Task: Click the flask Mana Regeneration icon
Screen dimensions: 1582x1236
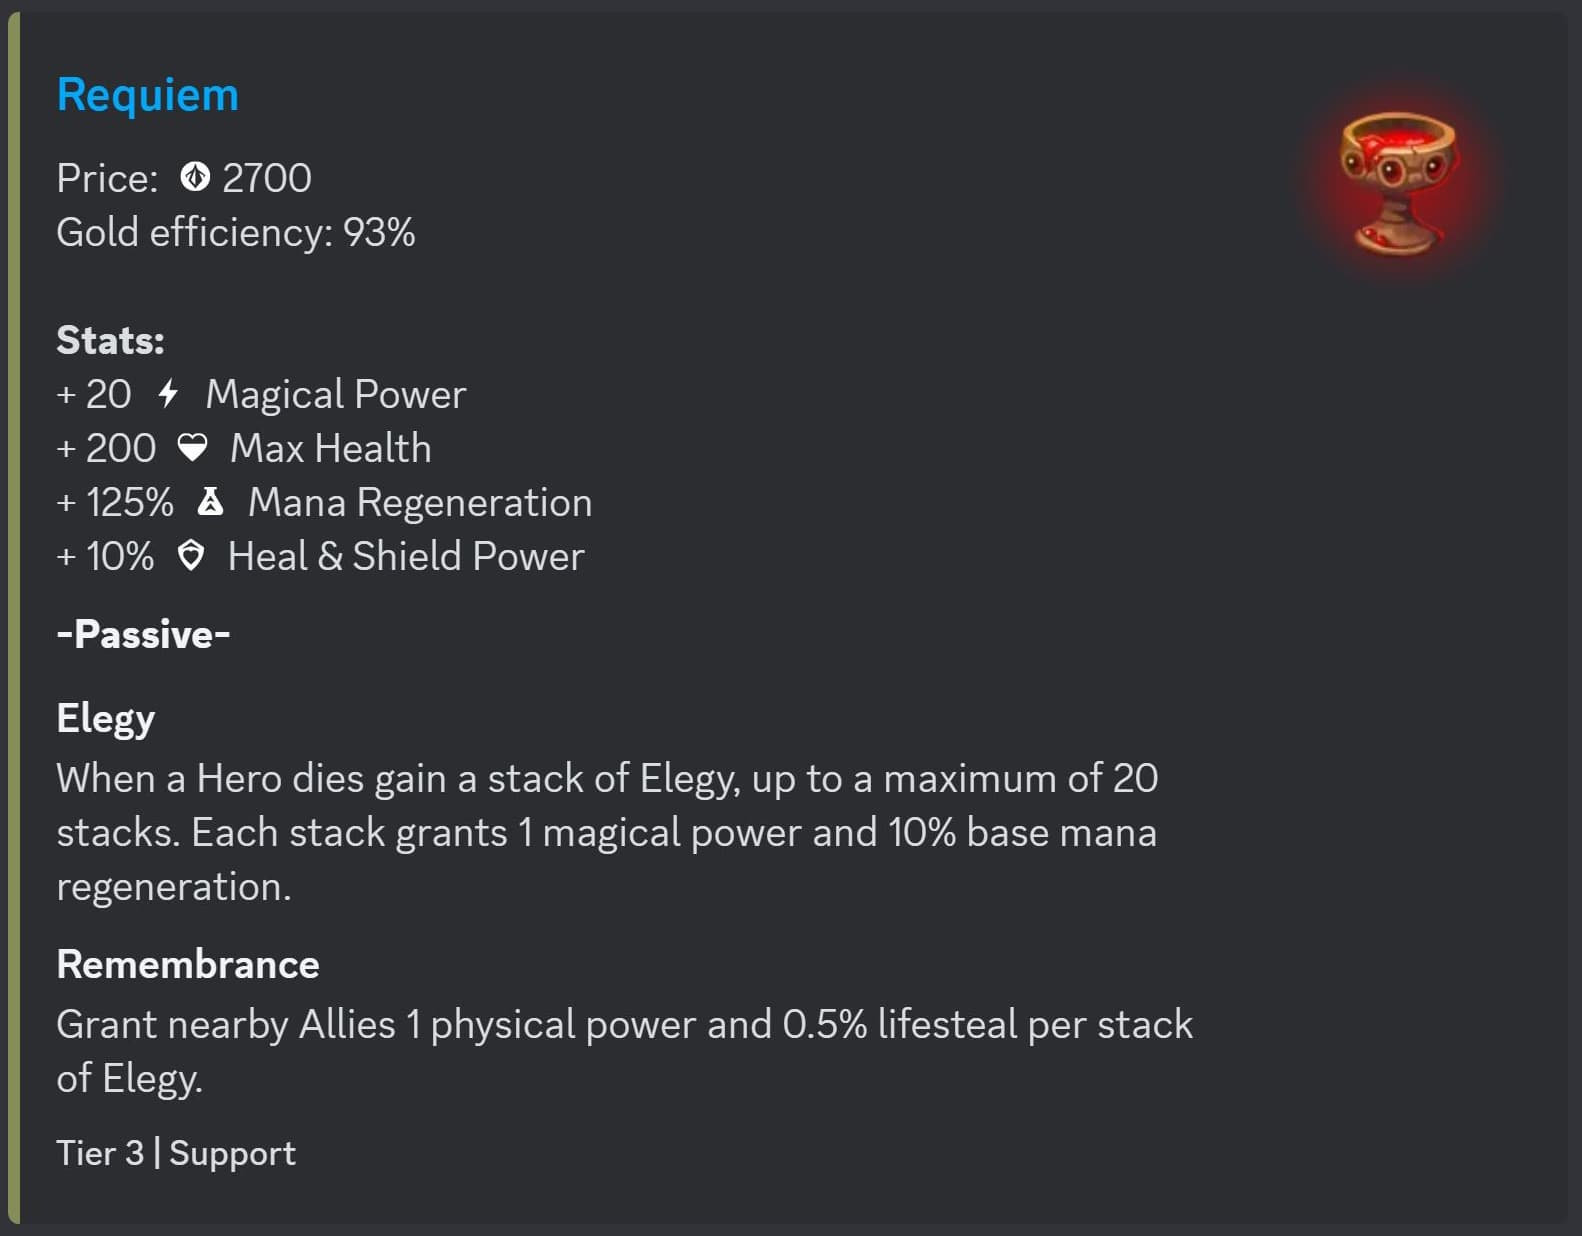Action: (210, 502)
